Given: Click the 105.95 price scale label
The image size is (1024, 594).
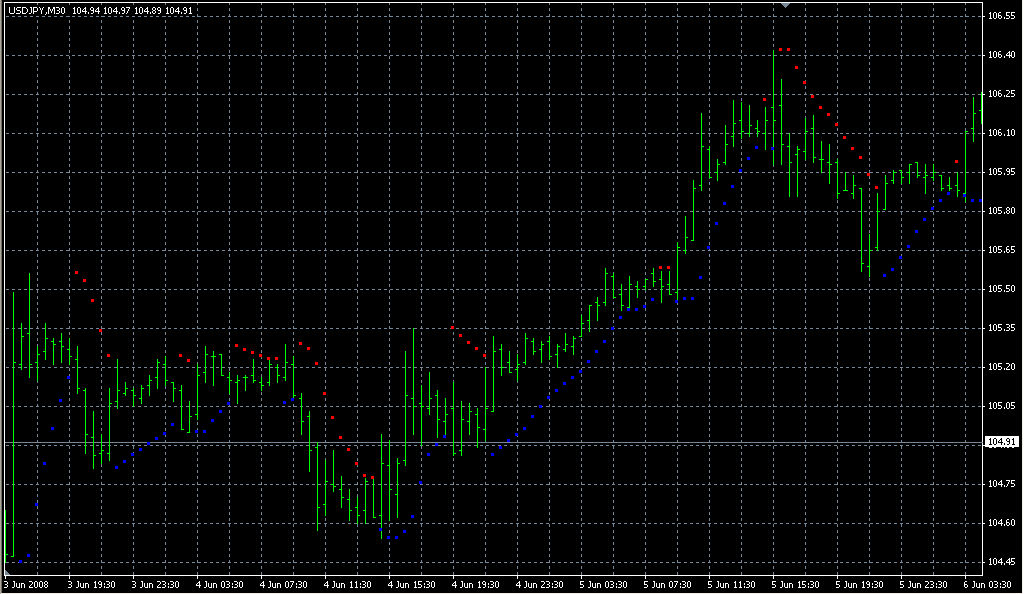Looking at the screenshot, I should click(1001, 172).
